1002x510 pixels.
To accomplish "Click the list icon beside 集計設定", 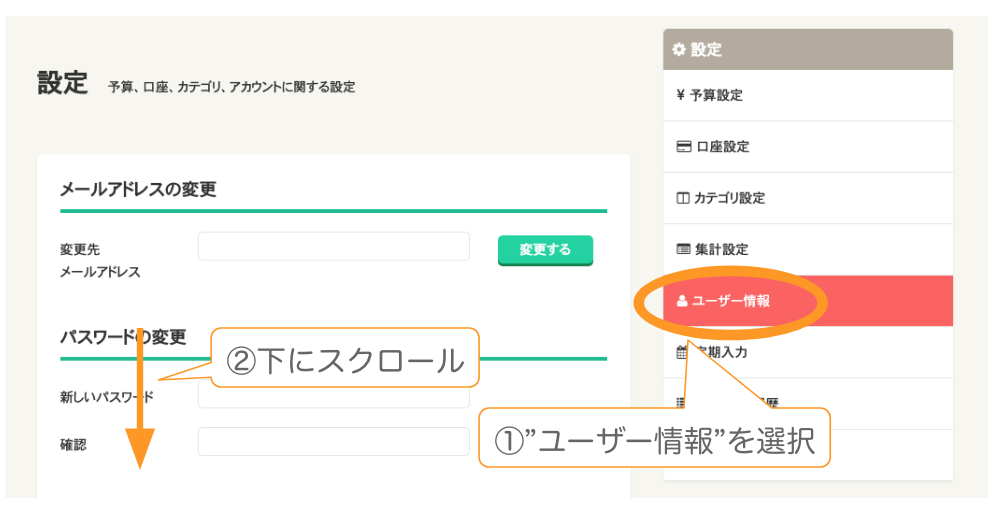I will point(683,249).
